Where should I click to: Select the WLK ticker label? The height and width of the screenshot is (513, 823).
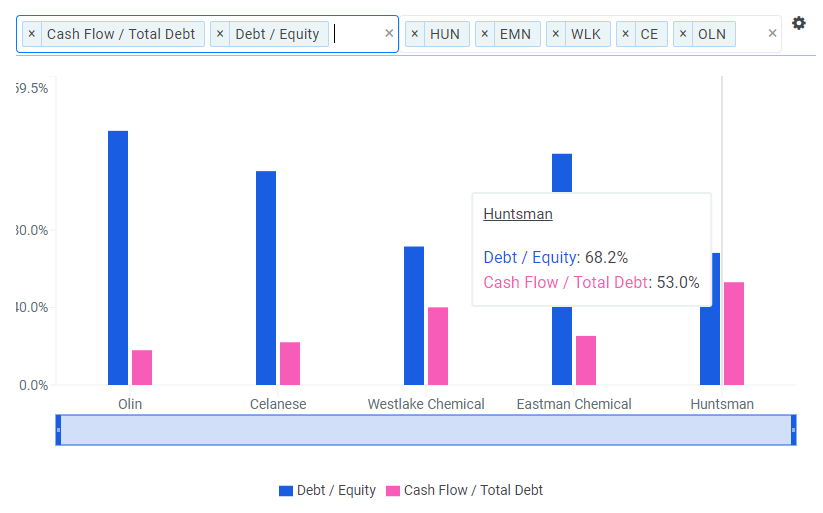click(586, 34)
